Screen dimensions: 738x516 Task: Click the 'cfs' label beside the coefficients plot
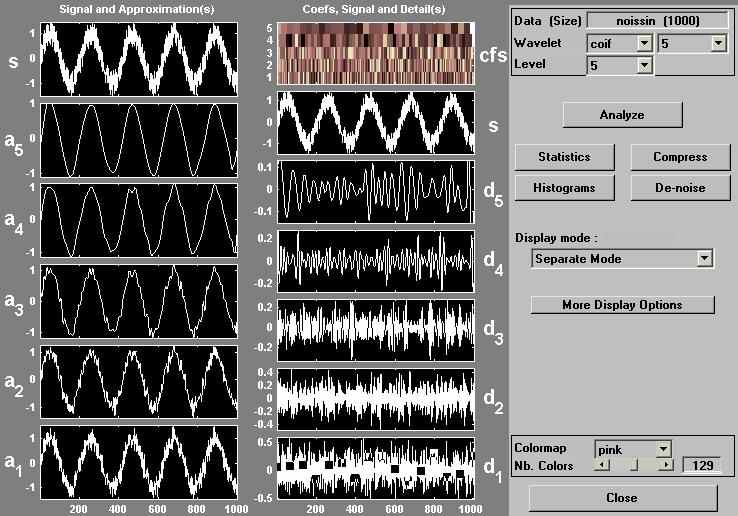pyautogui.click(x=493, y=56)
